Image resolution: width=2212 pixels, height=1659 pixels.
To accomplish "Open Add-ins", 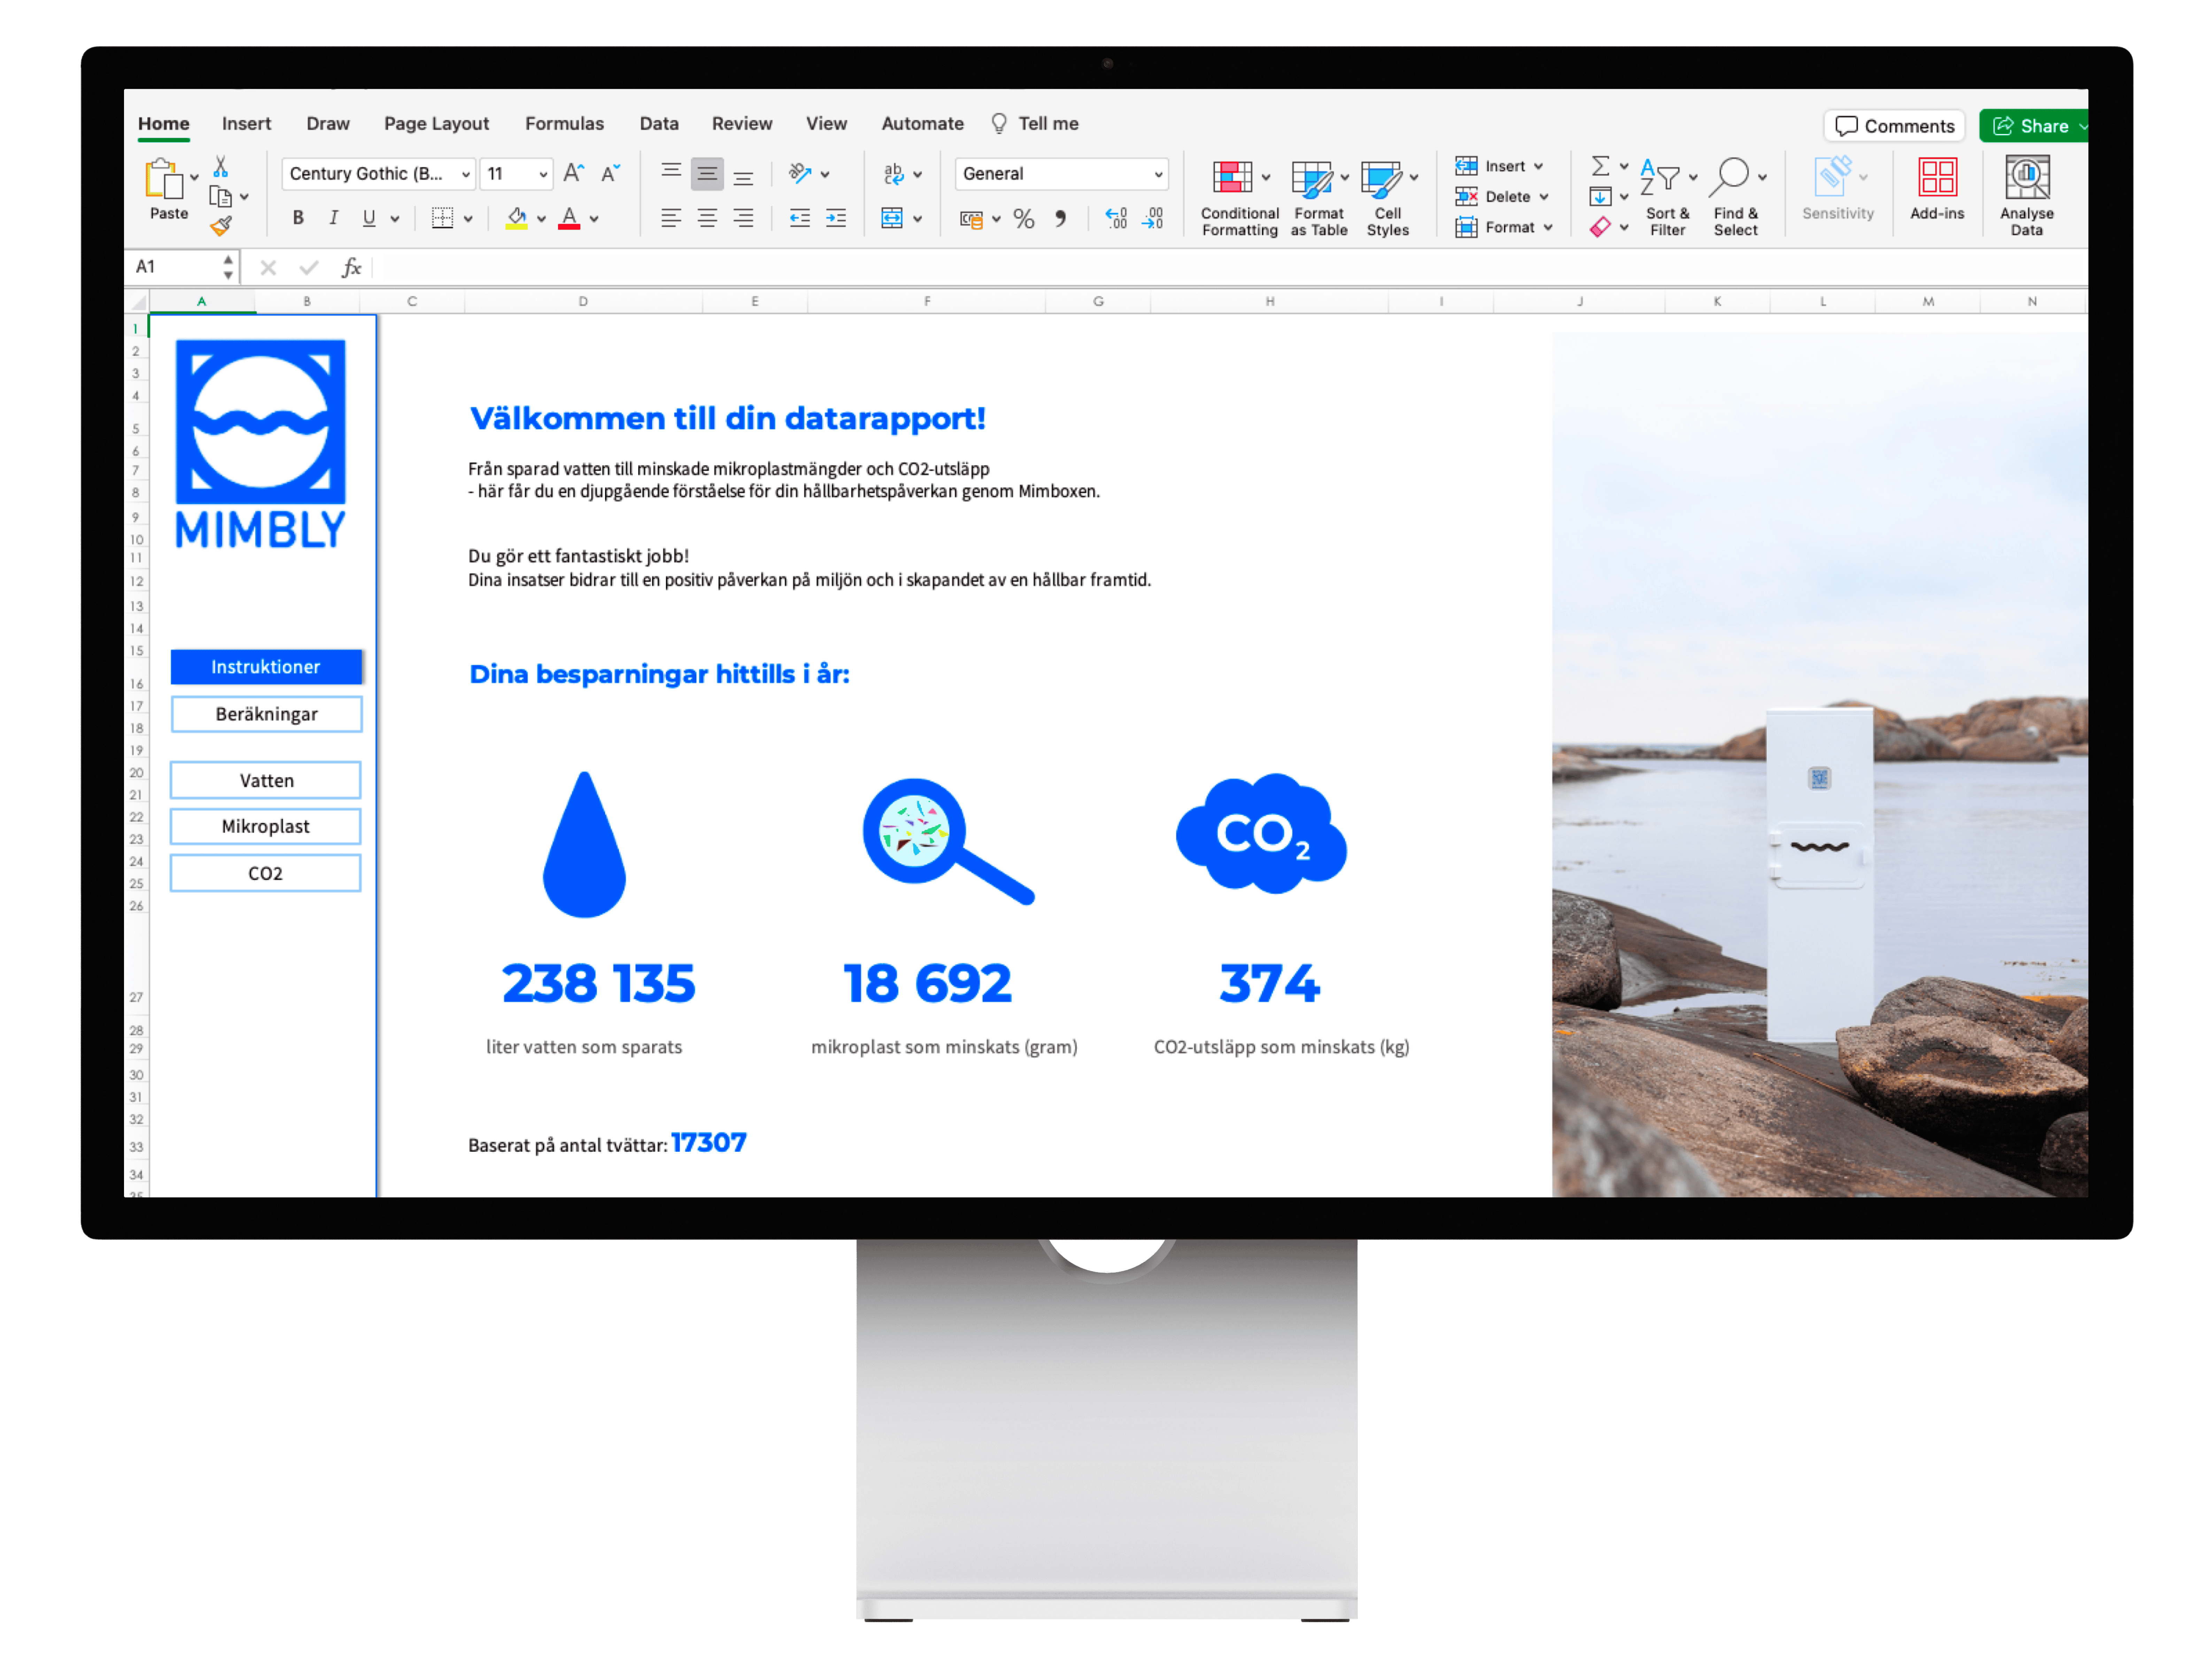I will (x=1937, y=190).
